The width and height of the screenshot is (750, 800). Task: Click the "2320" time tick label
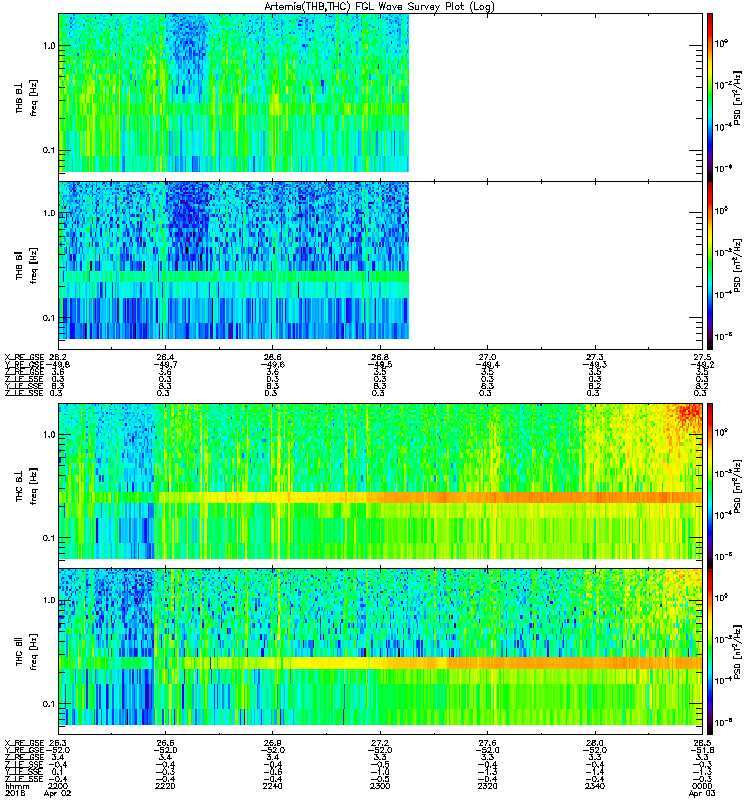pyautogui.click(x=487, y=786)
